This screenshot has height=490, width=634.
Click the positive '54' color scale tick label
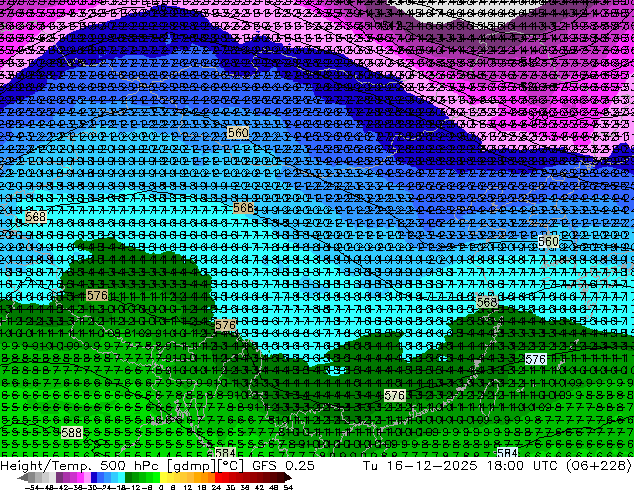click(x=288, y=488)
